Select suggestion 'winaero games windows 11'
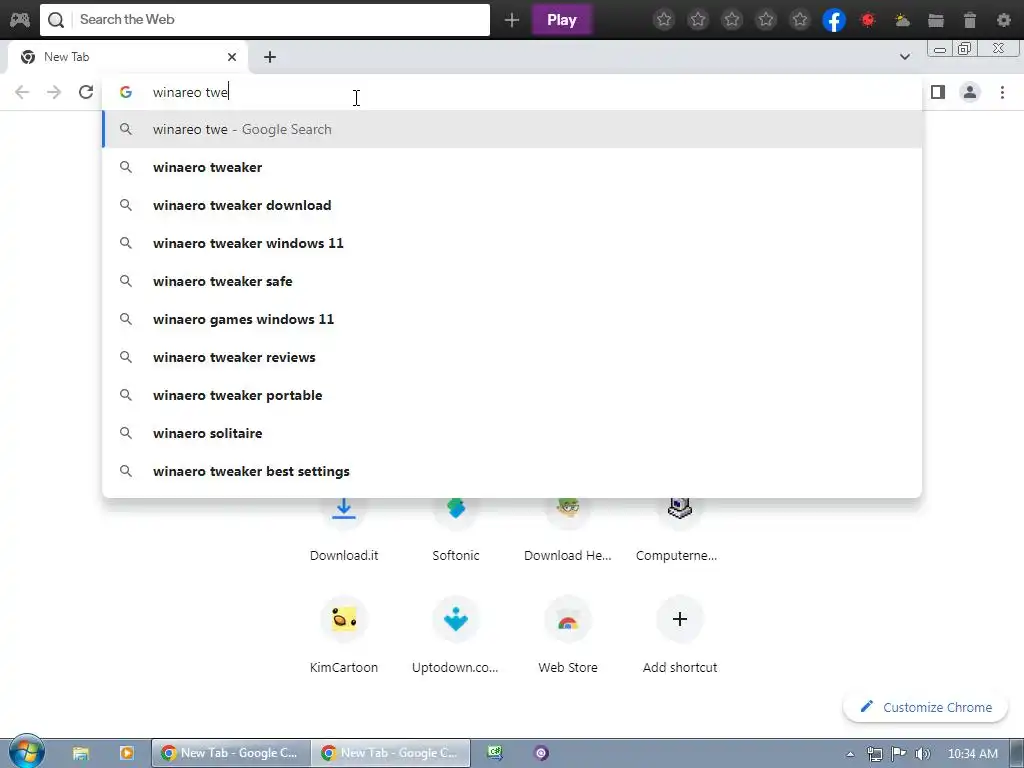Viewport: 1024px width, 768px height. 512,319
